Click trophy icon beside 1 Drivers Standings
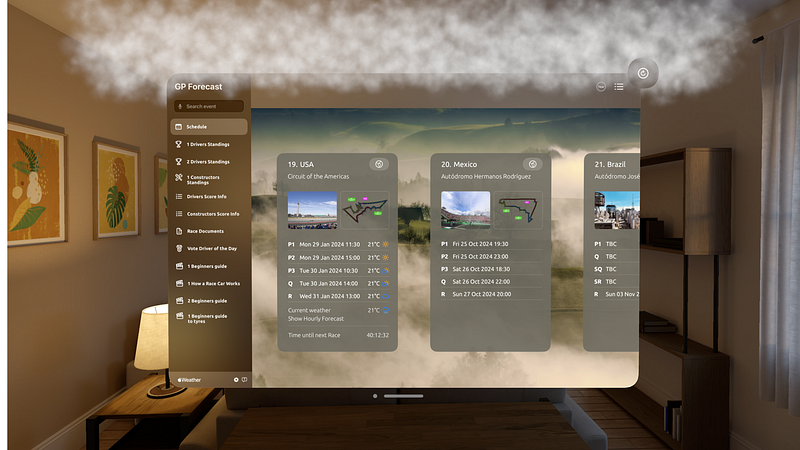Image resolution: width=800 pixels, height=450 pixels. click(x=179, y=144)
